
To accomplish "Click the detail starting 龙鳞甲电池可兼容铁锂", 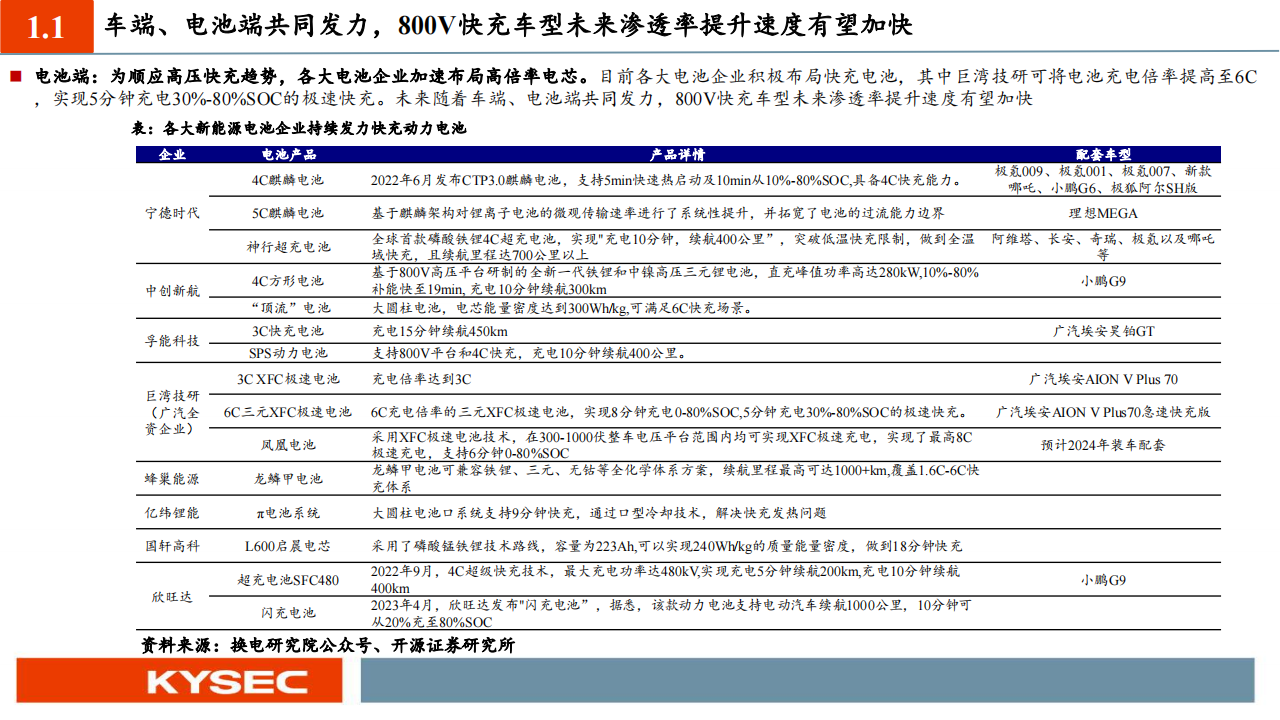I will (675, 479).
